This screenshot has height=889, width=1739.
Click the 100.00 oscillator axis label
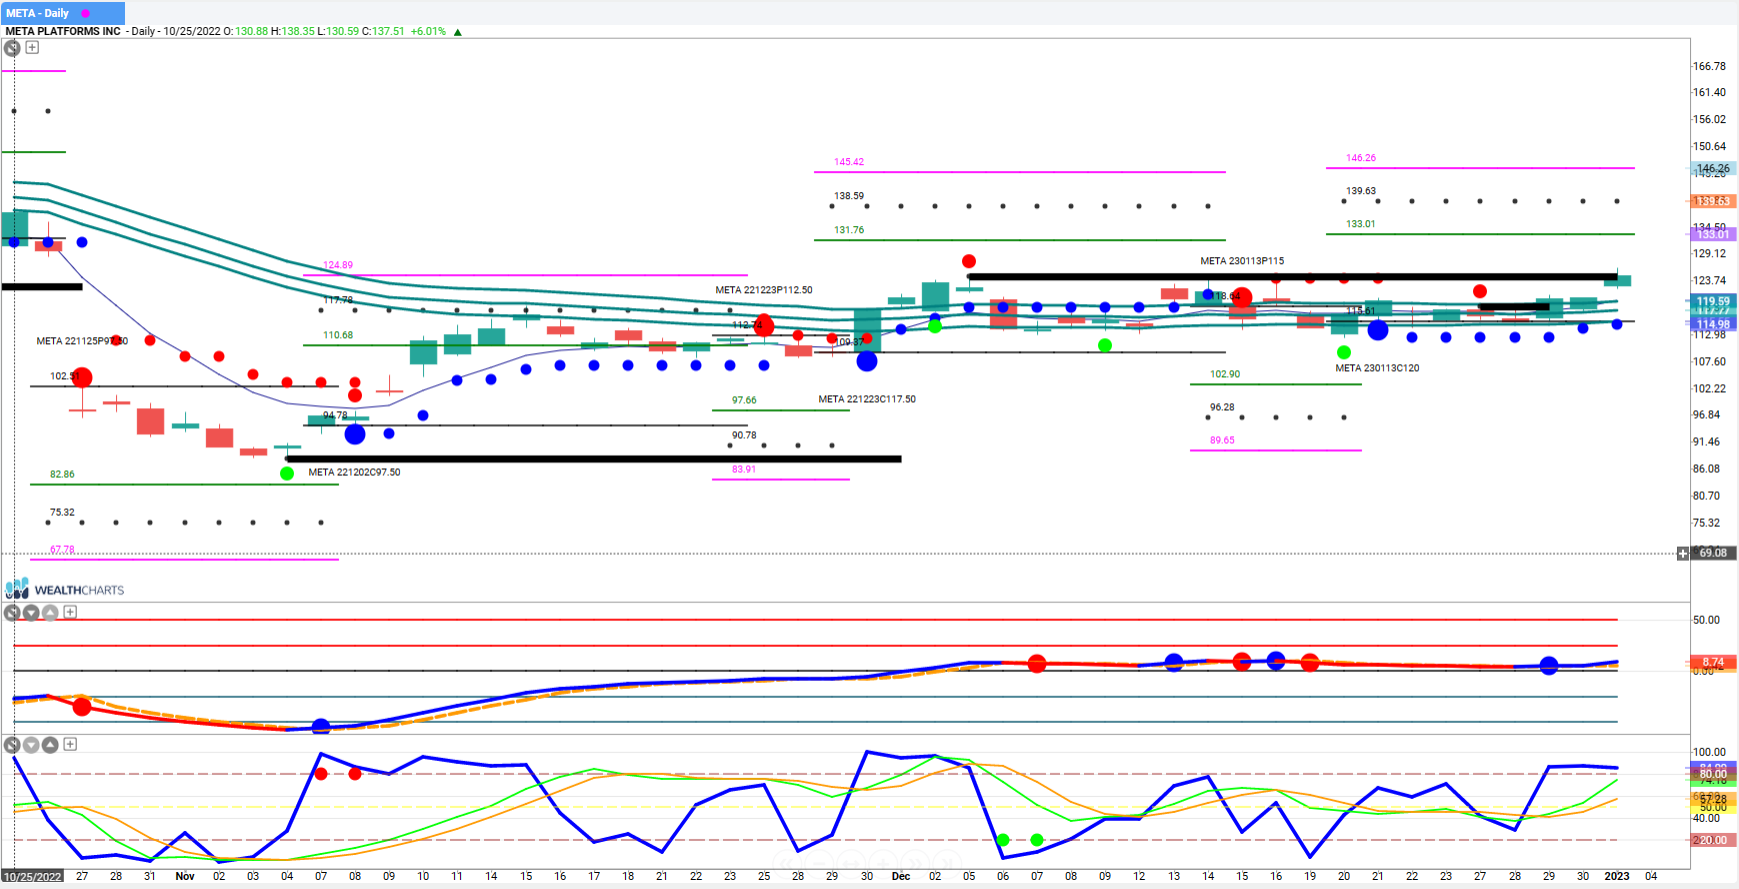click(1709, 752)
